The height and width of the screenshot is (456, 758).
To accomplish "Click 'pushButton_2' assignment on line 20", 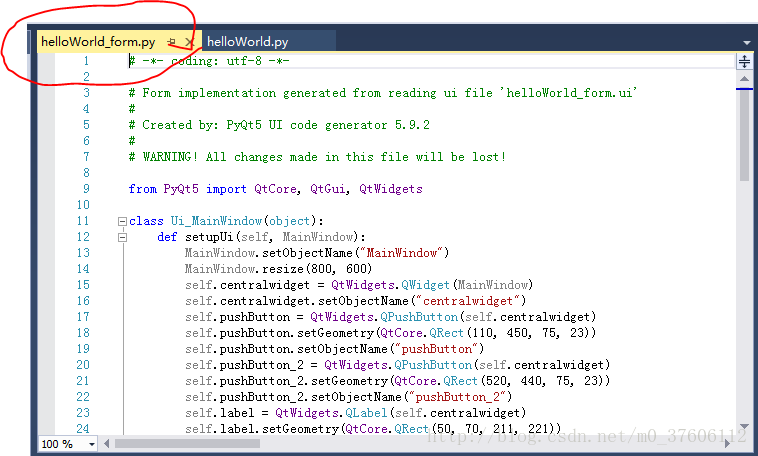I will pyautogui.click(x=262, y=365).
